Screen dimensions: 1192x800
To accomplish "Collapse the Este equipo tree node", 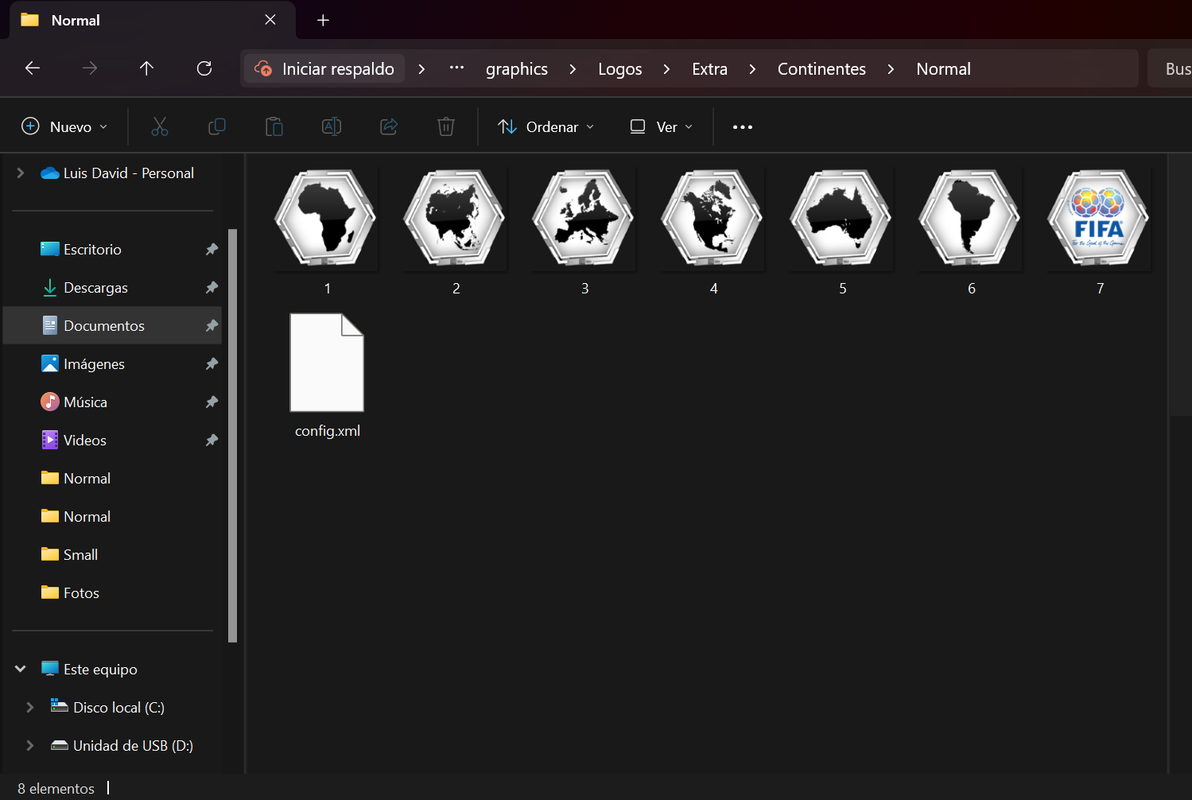I will click(21, 669).
